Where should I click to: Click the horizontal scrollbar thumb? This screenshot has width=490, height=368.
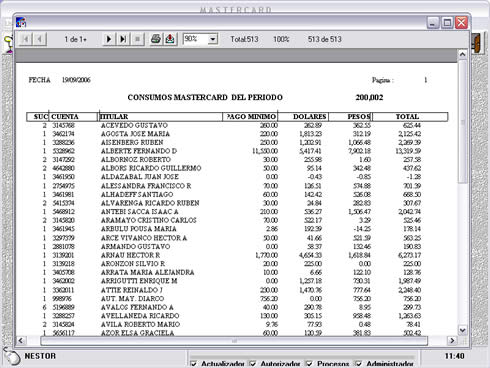tap(234, 341)
